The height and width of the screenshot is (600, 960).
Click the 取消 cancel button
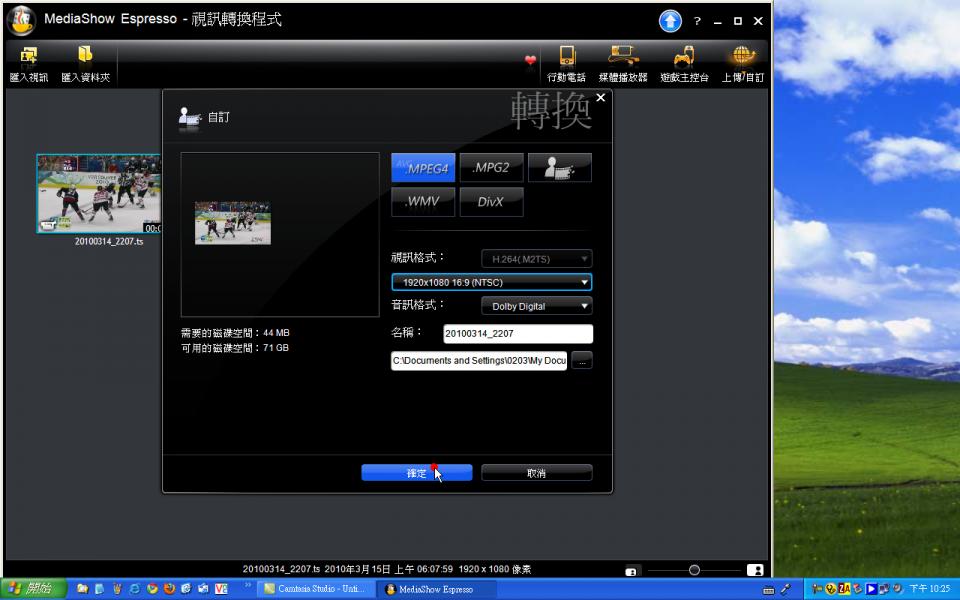(537, 473)
